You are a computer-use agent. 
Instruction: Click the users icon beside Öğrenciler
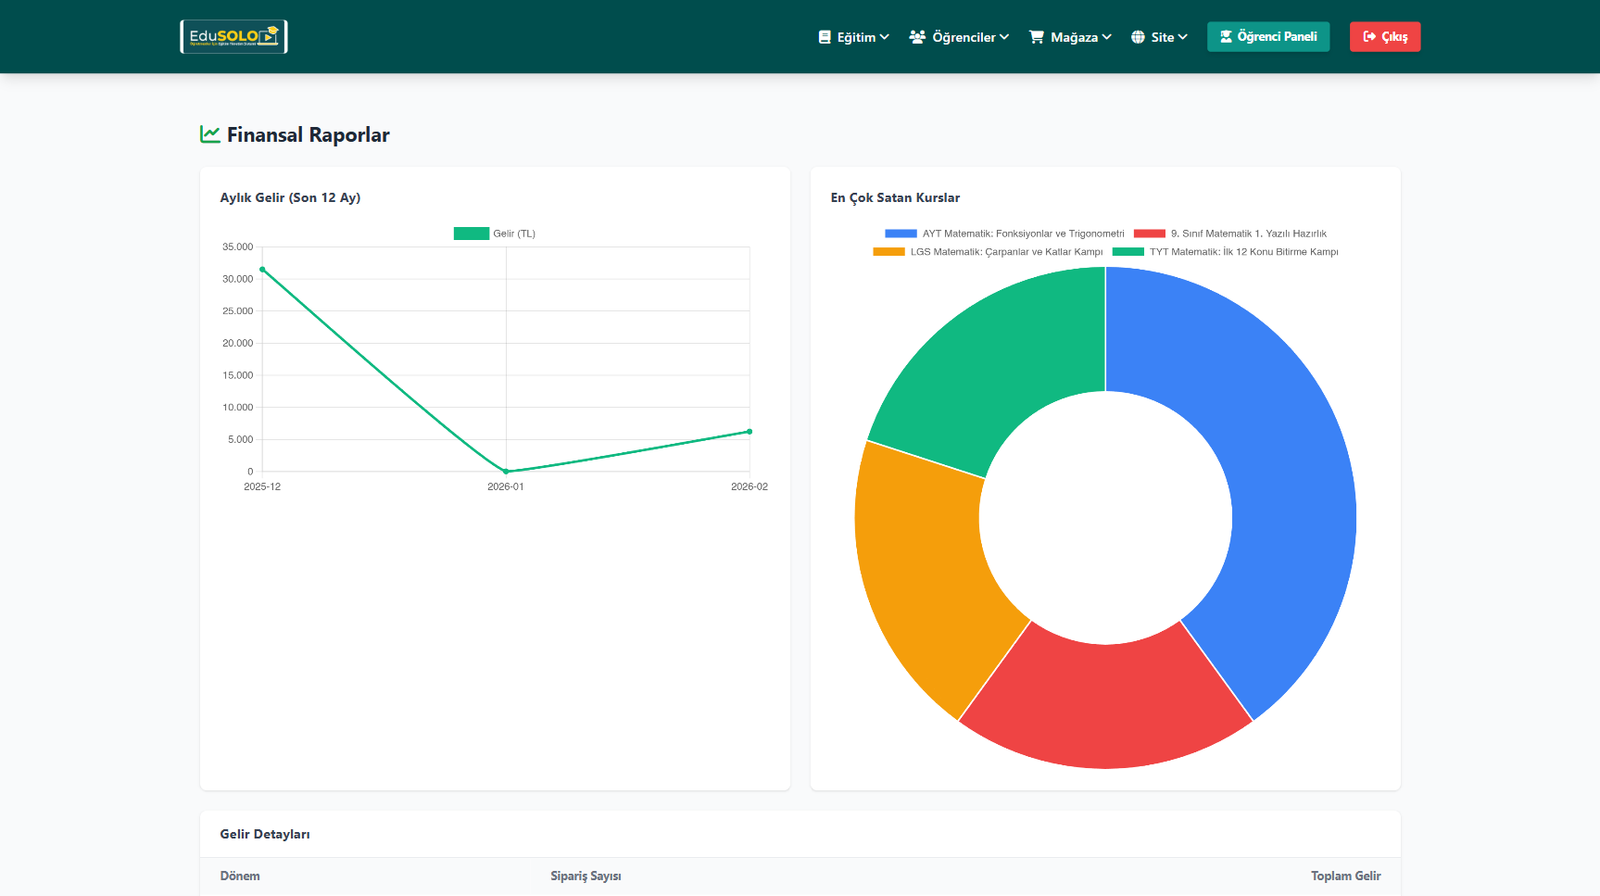coord(917,37)
